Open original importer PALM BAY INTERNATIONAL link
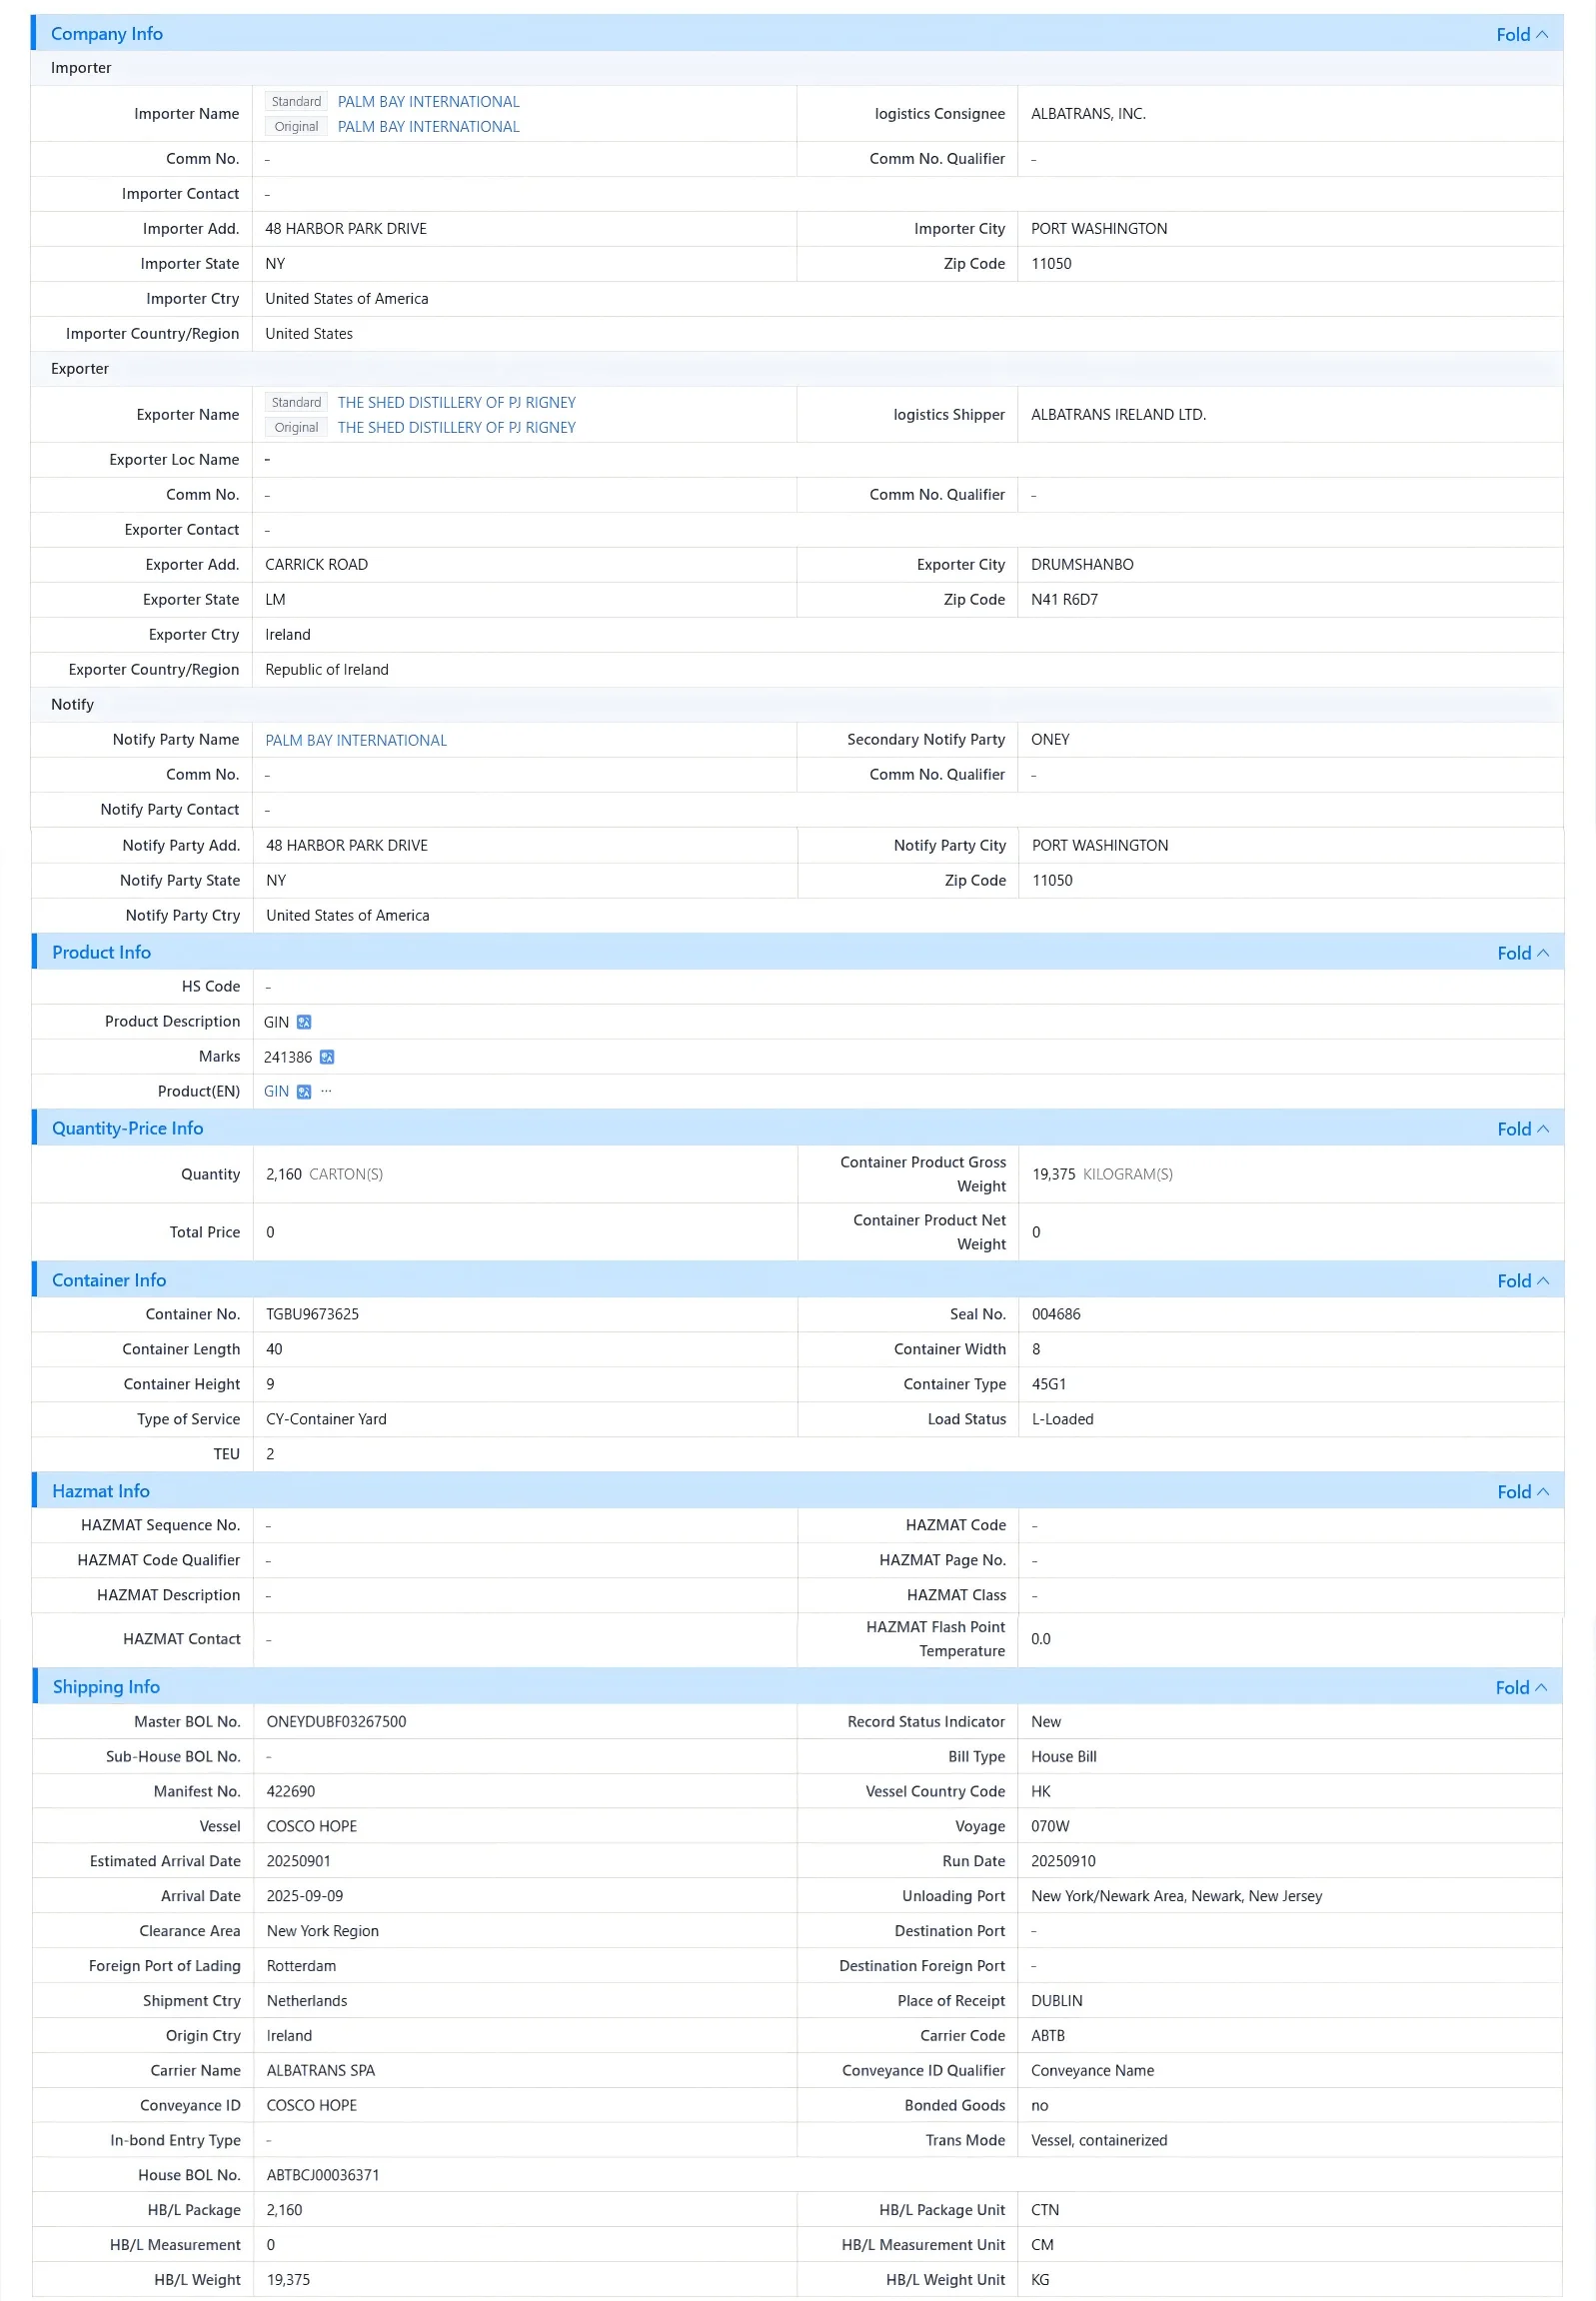1596x2301 pixels. tap(428, 127)
